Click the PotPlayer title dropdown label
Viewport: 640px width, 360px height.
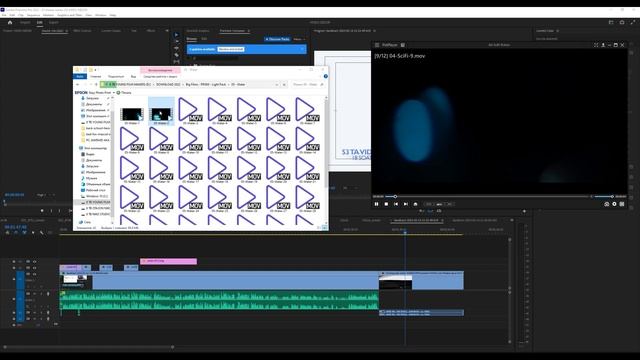click(x=391, y=45)
